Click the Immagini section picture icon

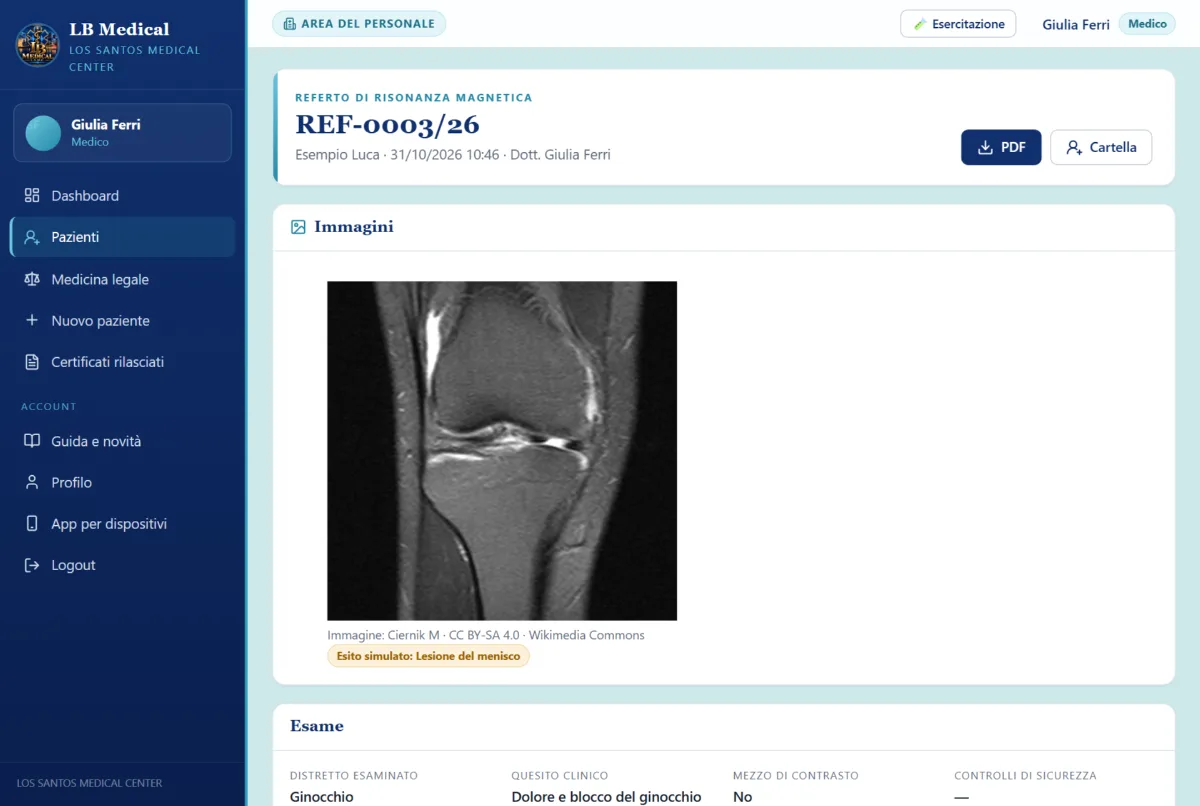click(x=298, y=227)
